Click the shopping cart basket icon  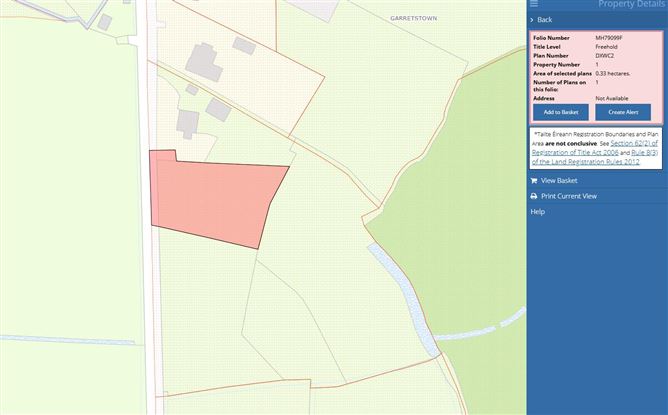click(x=534, y=181)
